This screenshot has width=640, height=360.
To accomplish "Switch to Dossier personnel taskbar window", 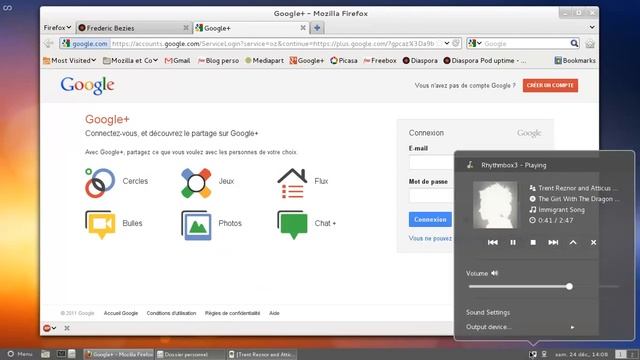I will (190, 354).
